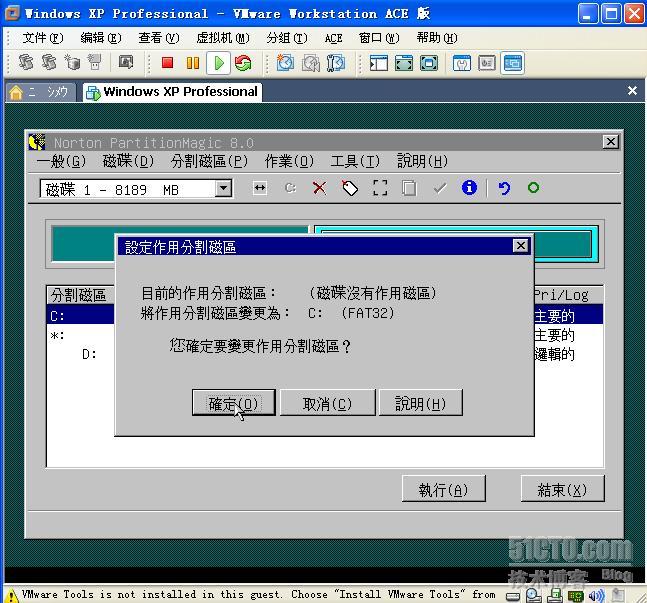Open the 磁碟(D) menu in PartitionMagic
The height and width of the screenshot is (603, 647).
click(128, 161)
